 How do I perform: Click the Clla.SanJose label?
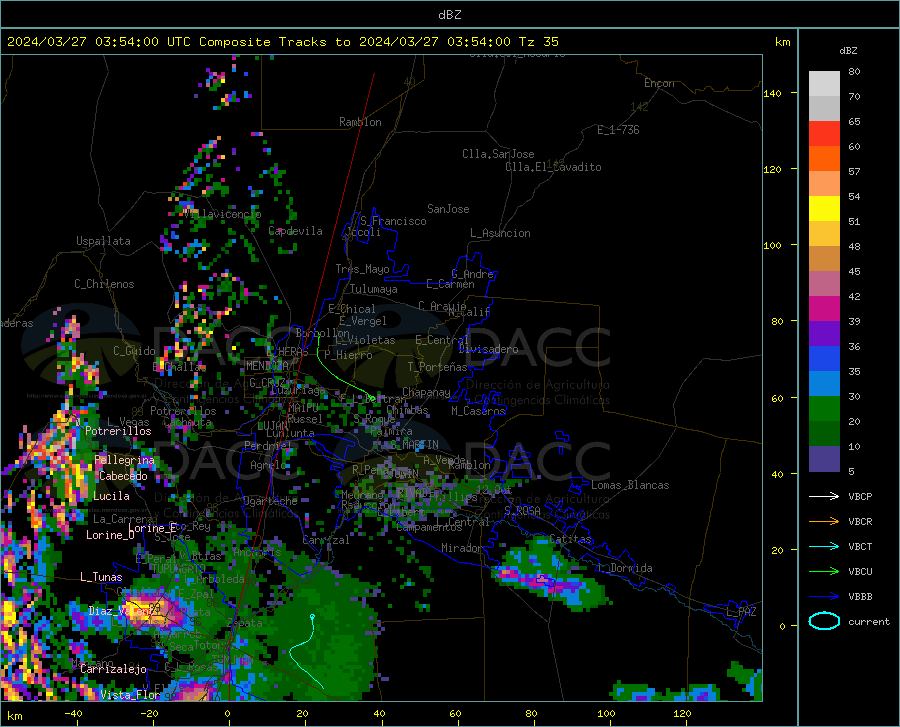tap(498, 154)
